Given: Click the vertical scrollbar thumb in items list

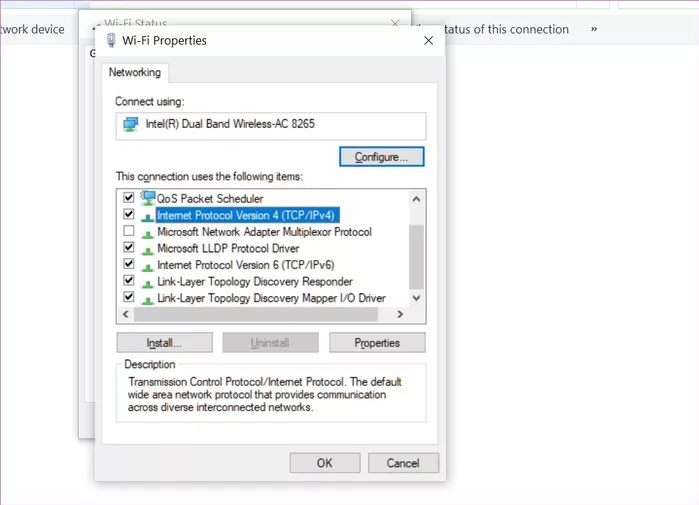Looking at the screenshot, I should tap(416, 257).
